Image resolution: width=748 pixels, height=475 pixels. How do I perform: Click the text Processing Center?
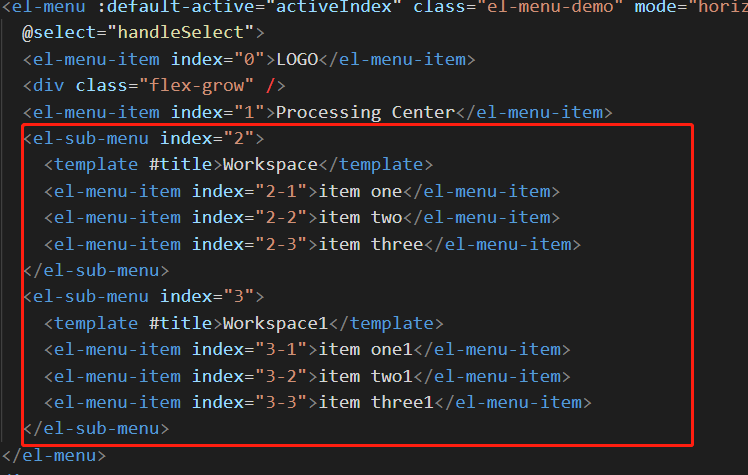(365, 113)
